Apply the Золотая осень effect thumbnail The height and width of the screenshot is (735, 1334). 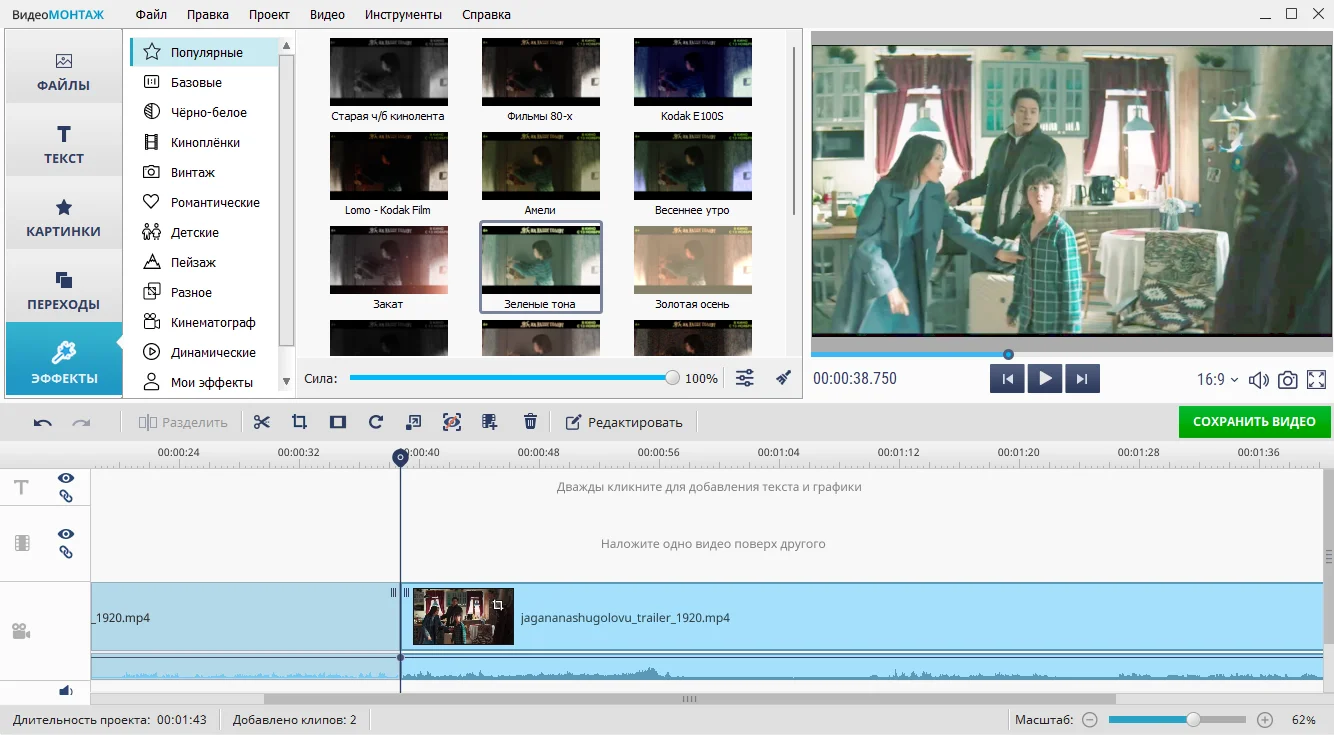[692, 260]
